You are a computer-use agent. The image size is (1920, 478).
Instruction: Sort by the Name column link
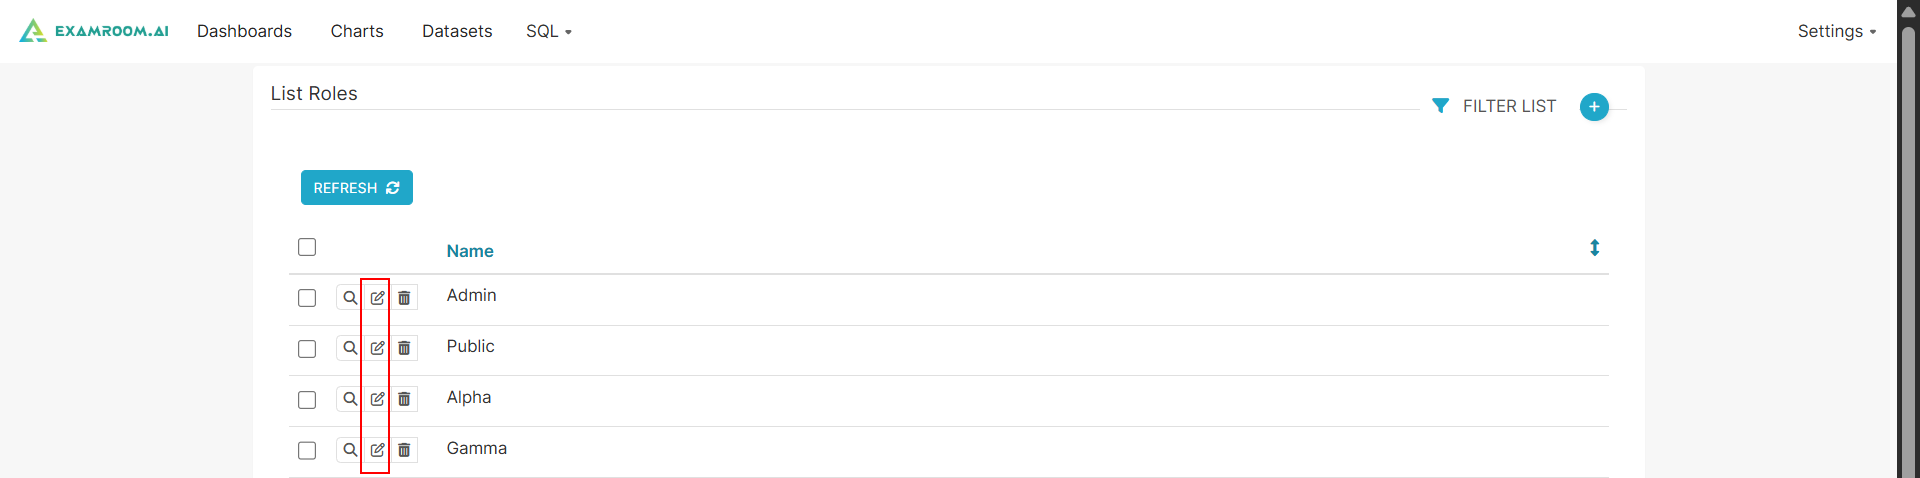(470, 251)
